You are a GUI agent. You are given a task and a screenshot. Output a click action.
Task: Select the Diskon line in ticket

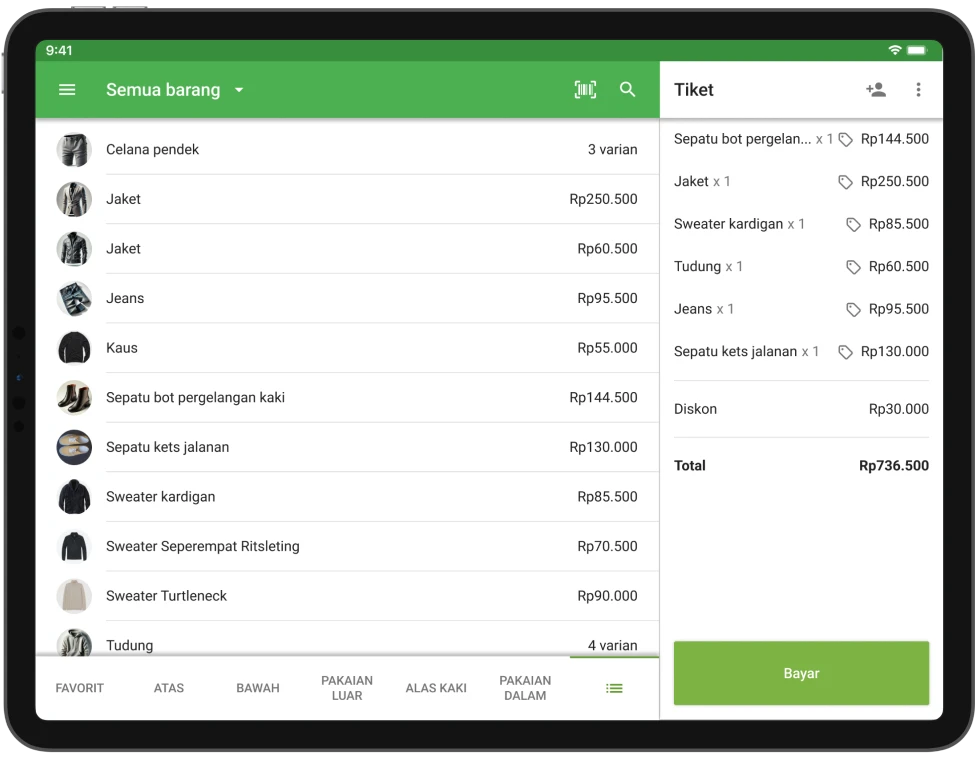coord(800,409)
